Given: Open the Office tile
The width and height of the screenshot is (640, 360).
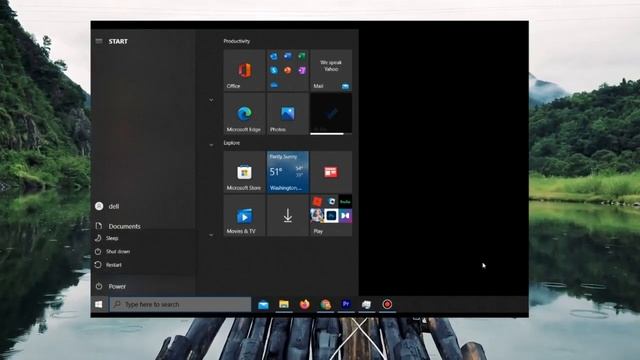Looking at the screenshot, I should click(244, 71).
